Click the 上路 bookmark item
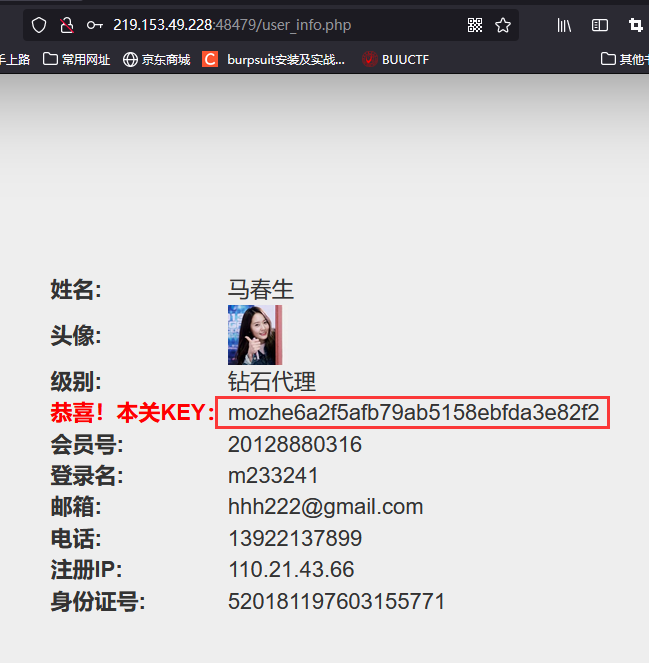Screen dimensions: 649x663 point(15,59)
